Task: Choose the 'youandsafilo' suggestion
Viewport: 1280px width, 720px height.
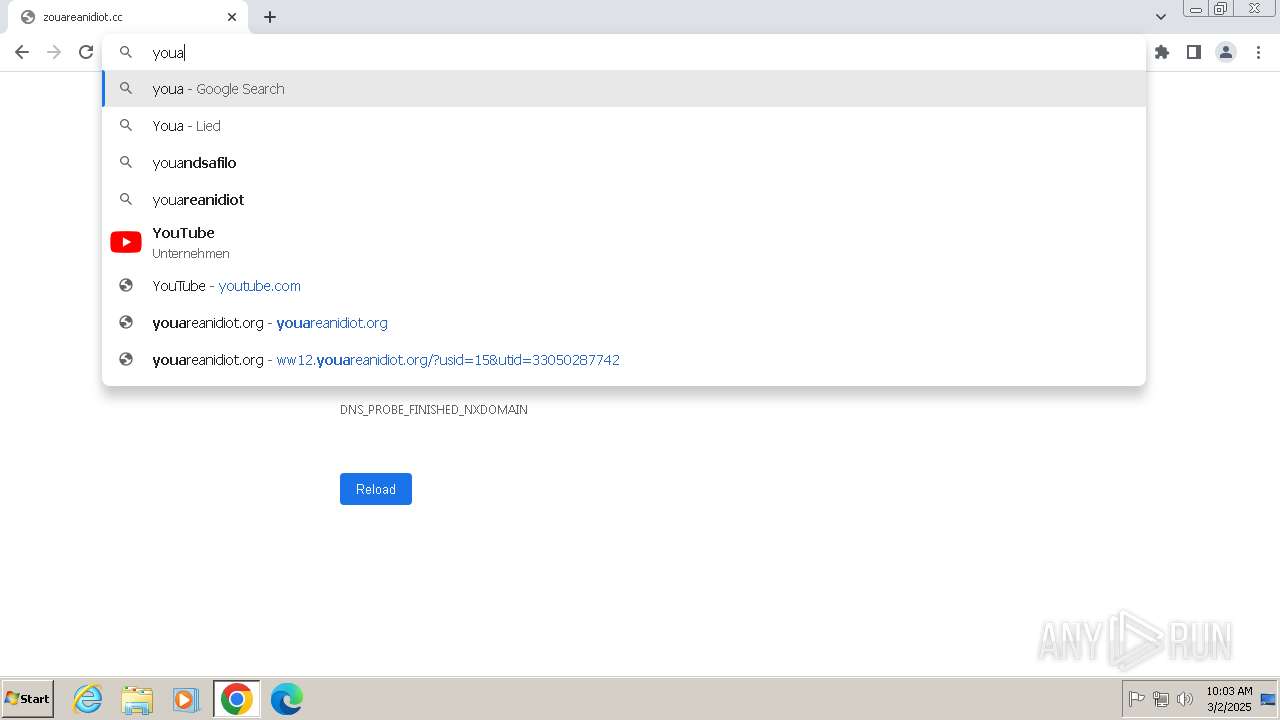Action: pyautogui.click(x=624, y=163)
